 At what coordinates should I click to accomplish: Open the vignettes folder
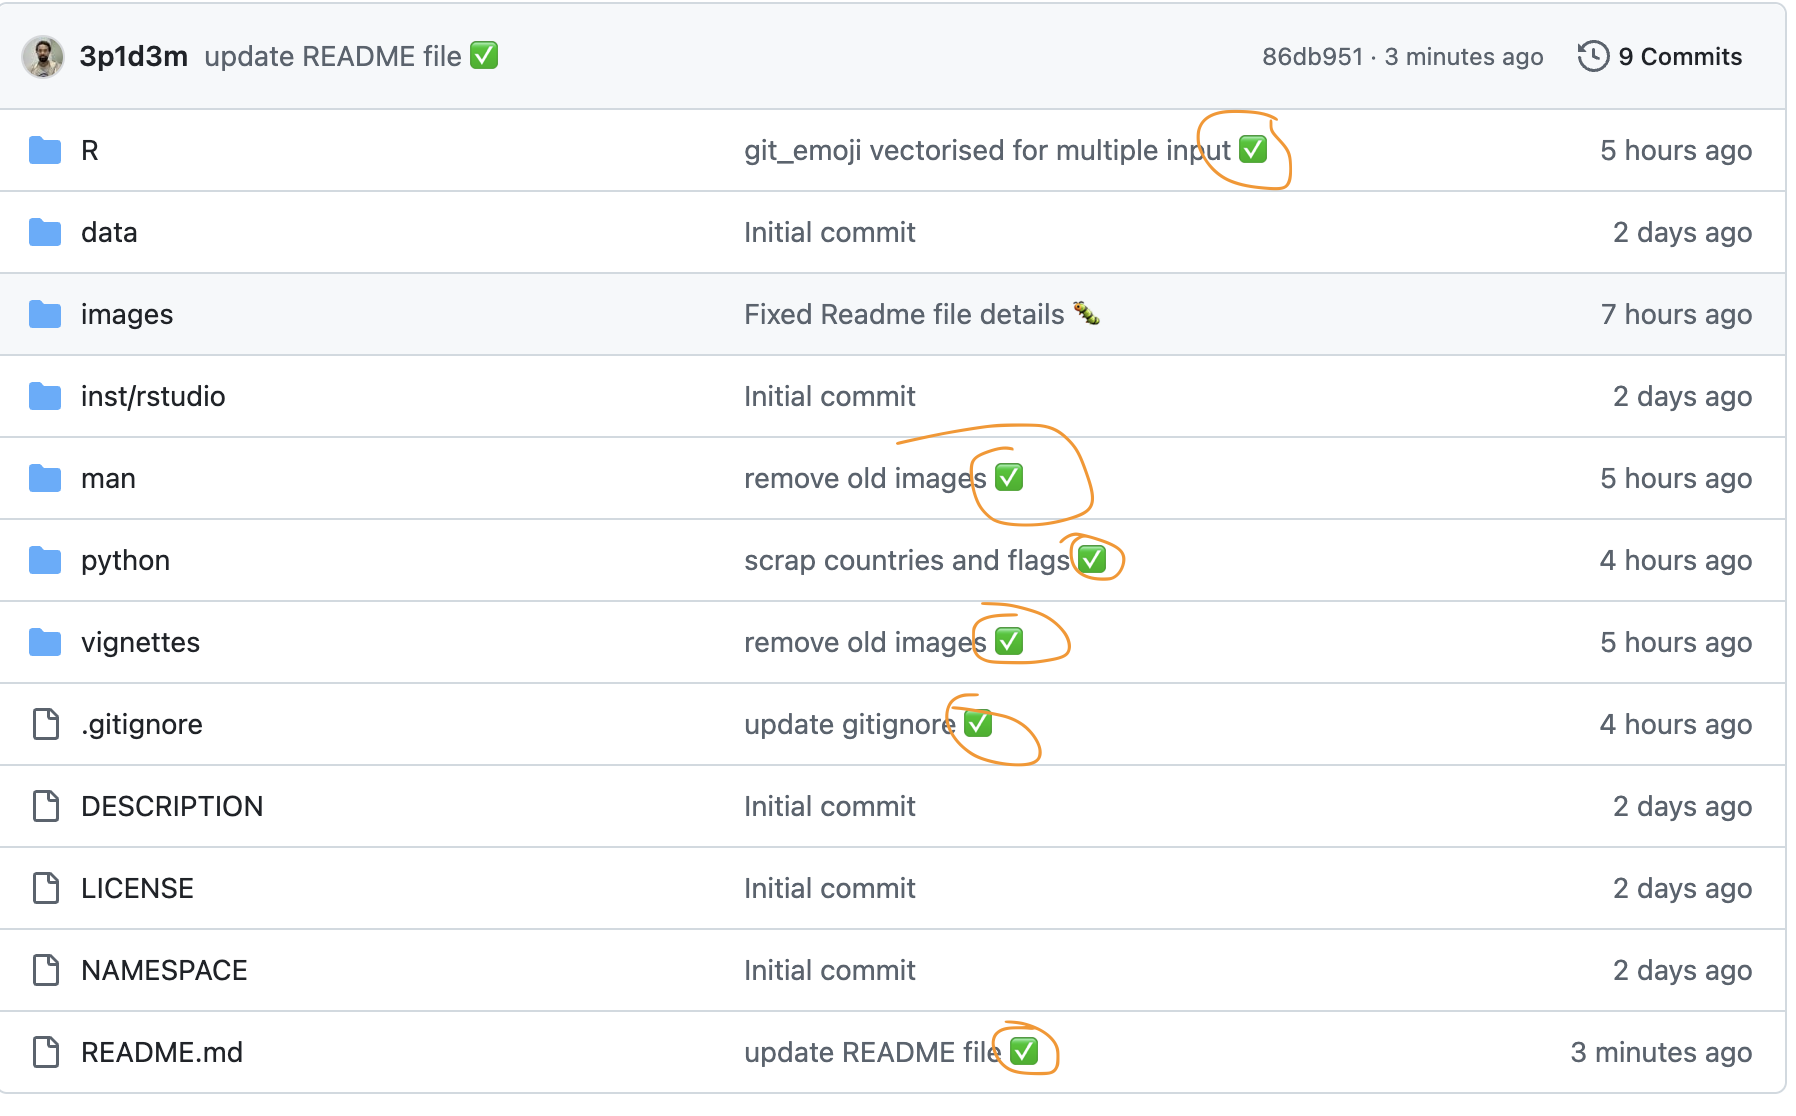click(x=140, y=643)
